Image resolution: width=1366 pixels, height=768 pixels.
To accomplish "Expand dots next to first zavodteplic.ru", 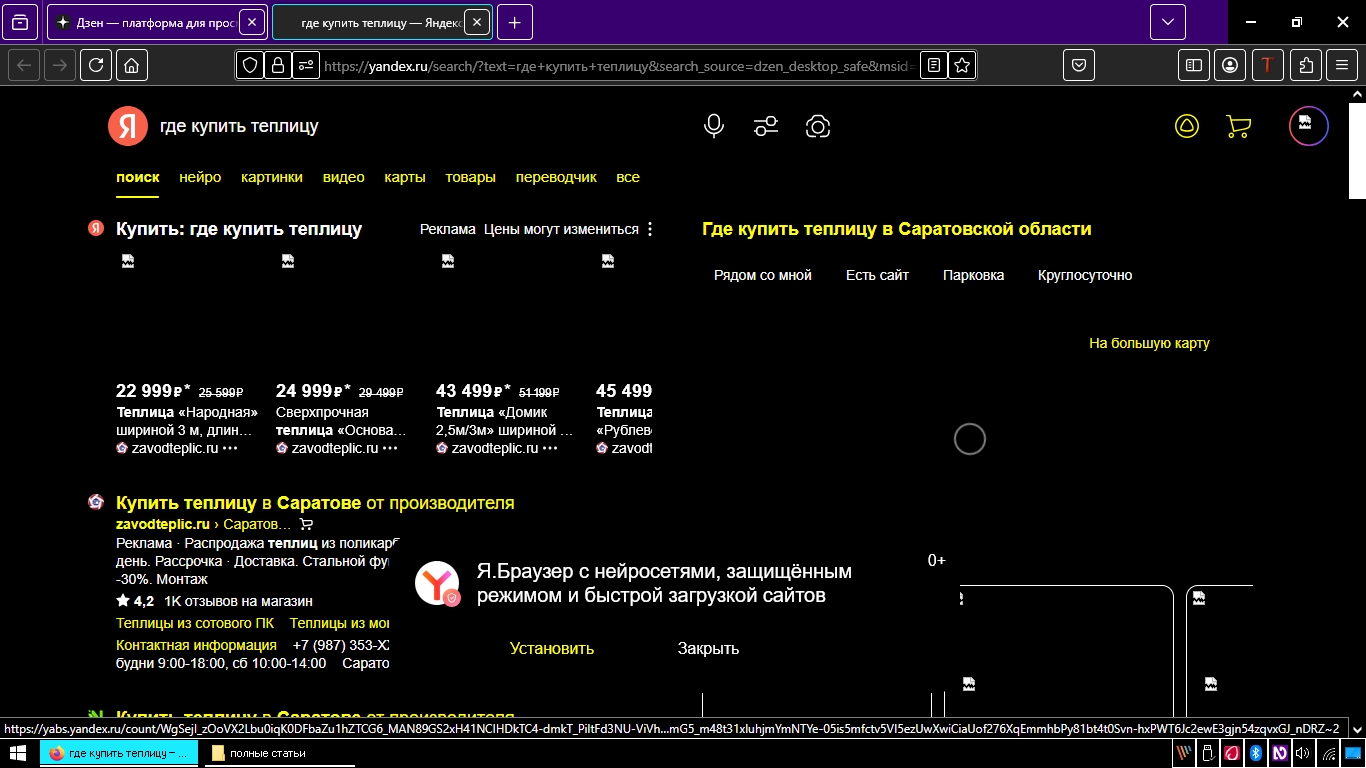I will tap(230, 448).
